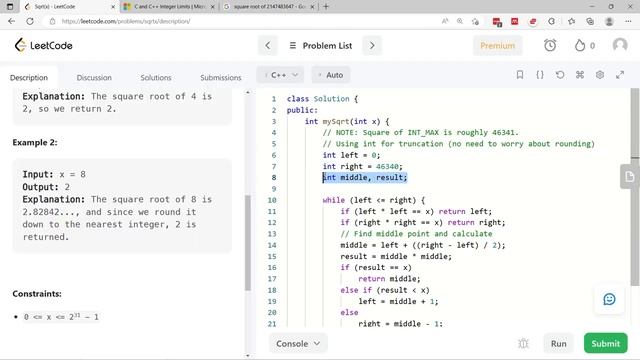Expand the Console dropdown
The image size is (640, 360).
[298, 344]
